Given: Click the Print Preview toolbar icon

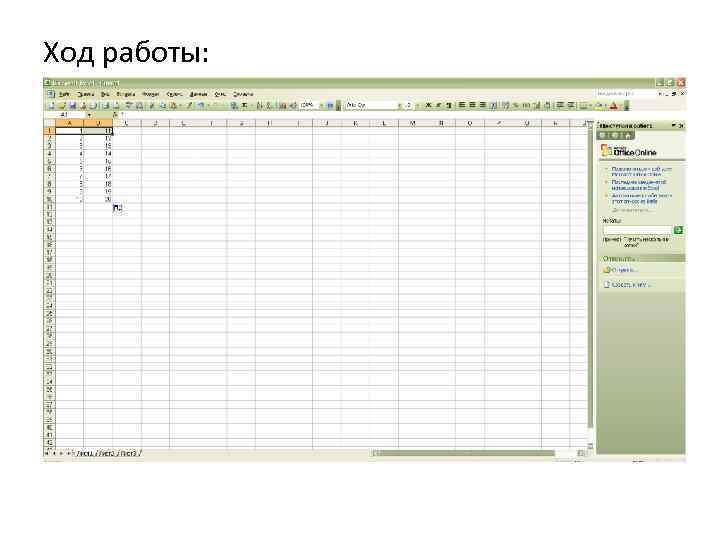Looking at the screenshot, I should pyautogui.click(x=116, y=105).
